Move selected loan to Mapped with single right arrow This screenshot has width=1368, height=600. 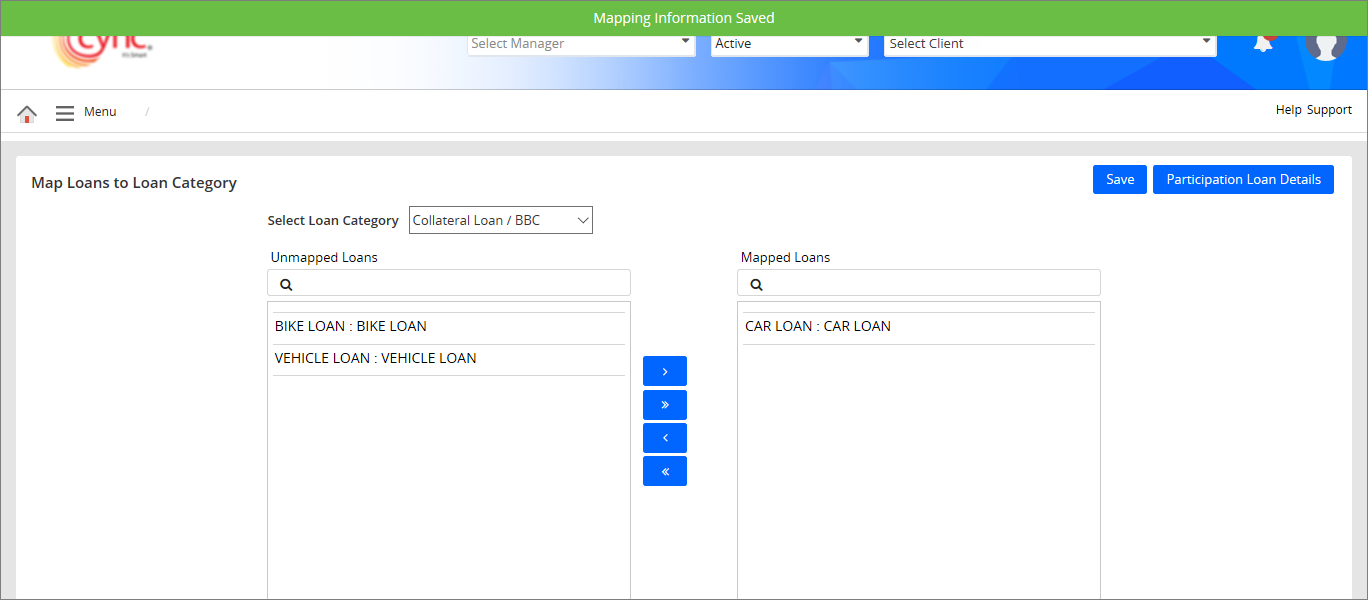click(x=665, y=371)
